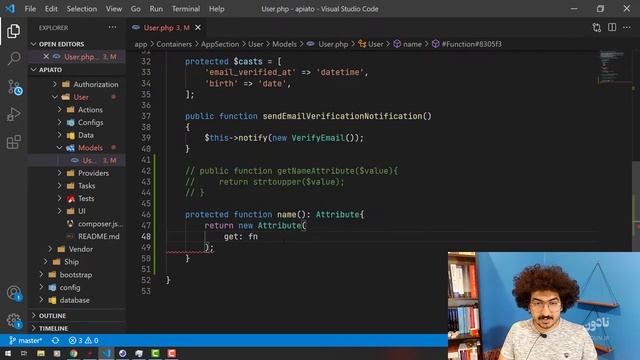This screenshot has width=640, height=360.
Task: Place cursor on line 48 'get: fn'
Action: pyautogui.click(x=241, y=236)
